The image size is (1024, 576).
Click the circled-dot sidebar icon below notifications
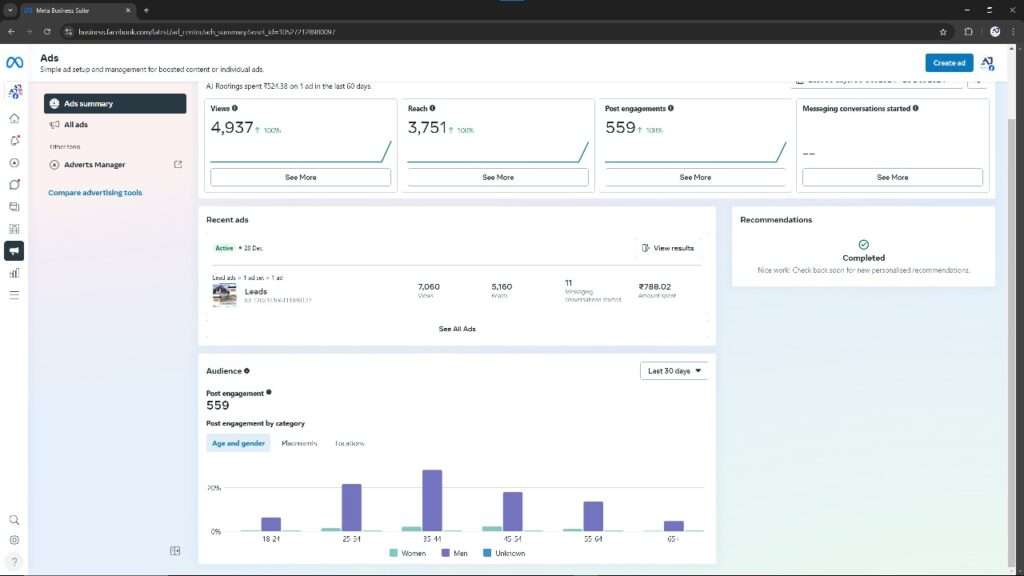(14, 163)
